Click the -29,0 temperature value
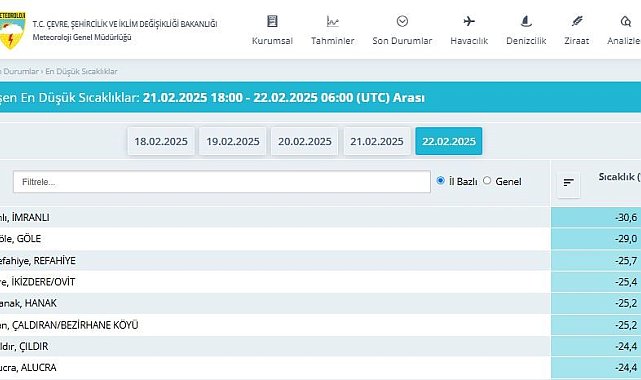 (x=626, y=239)
